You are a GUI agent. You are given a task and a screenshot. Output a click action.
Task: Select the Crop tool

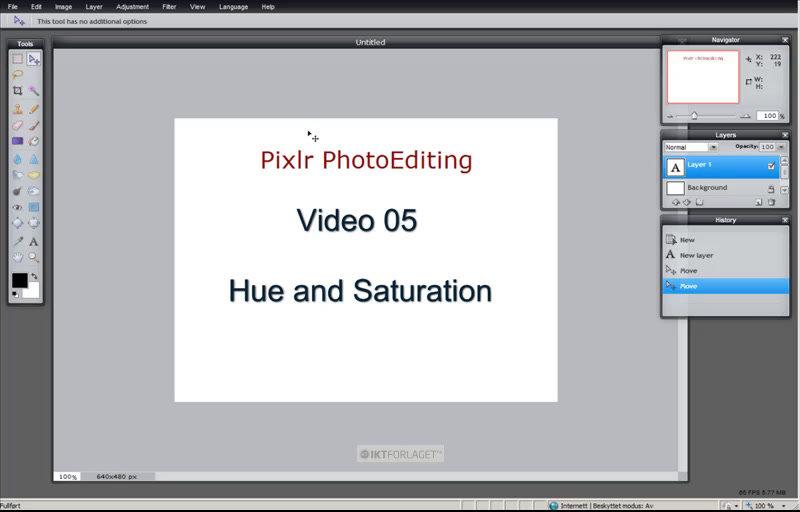click(17, 91)
